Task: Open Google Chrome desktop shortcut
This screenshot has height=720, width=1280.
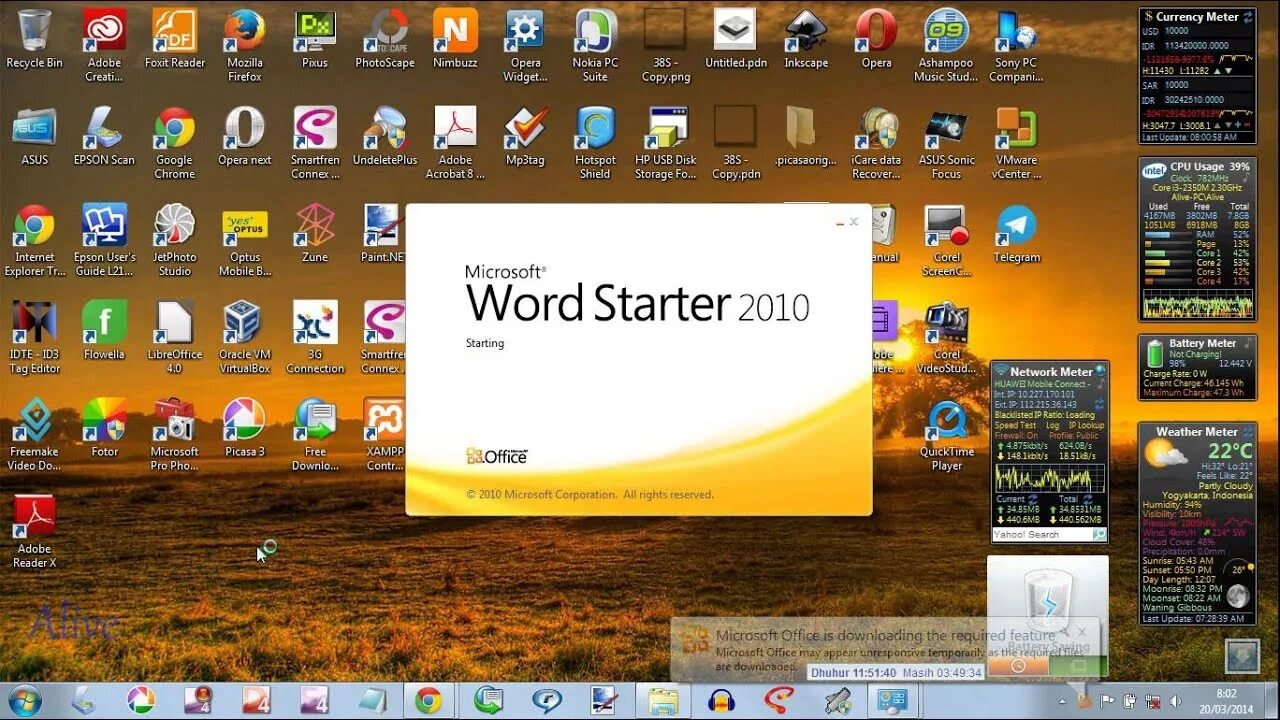Action: point(174,143)
